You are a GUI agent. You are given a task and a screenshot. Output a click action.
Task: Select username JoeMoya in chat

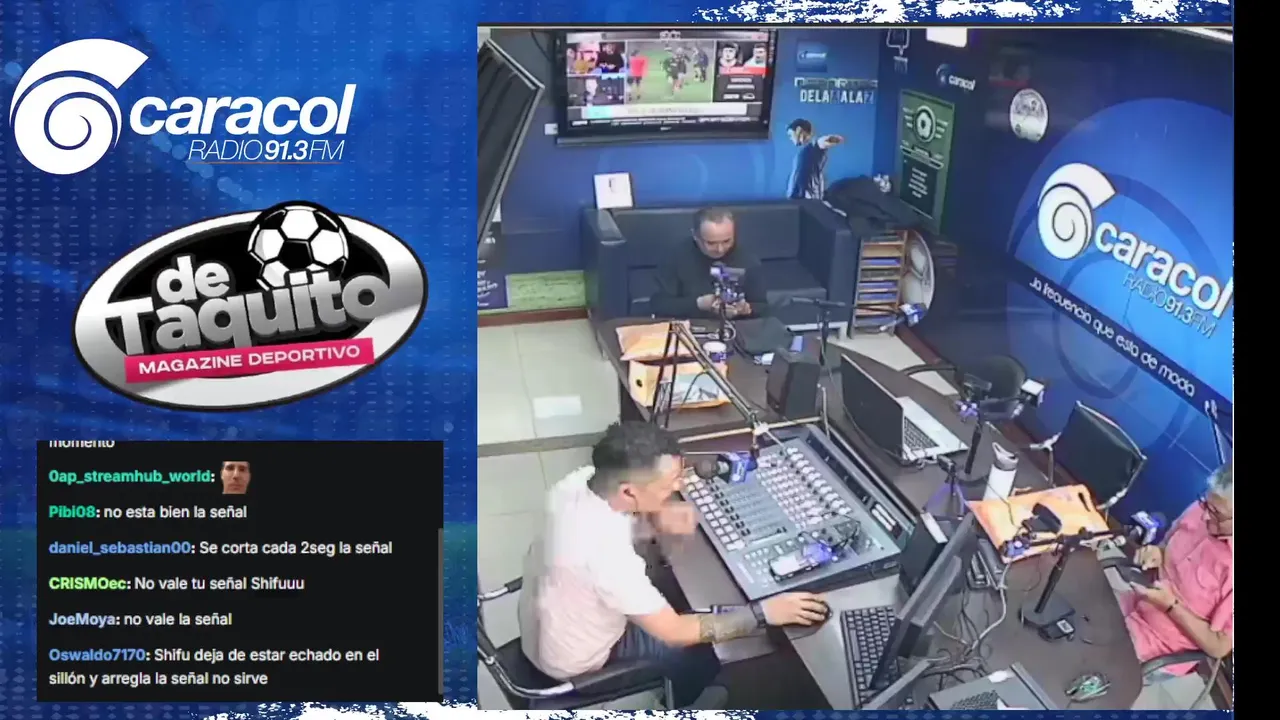pyautogui.click(x=82, y=619)
